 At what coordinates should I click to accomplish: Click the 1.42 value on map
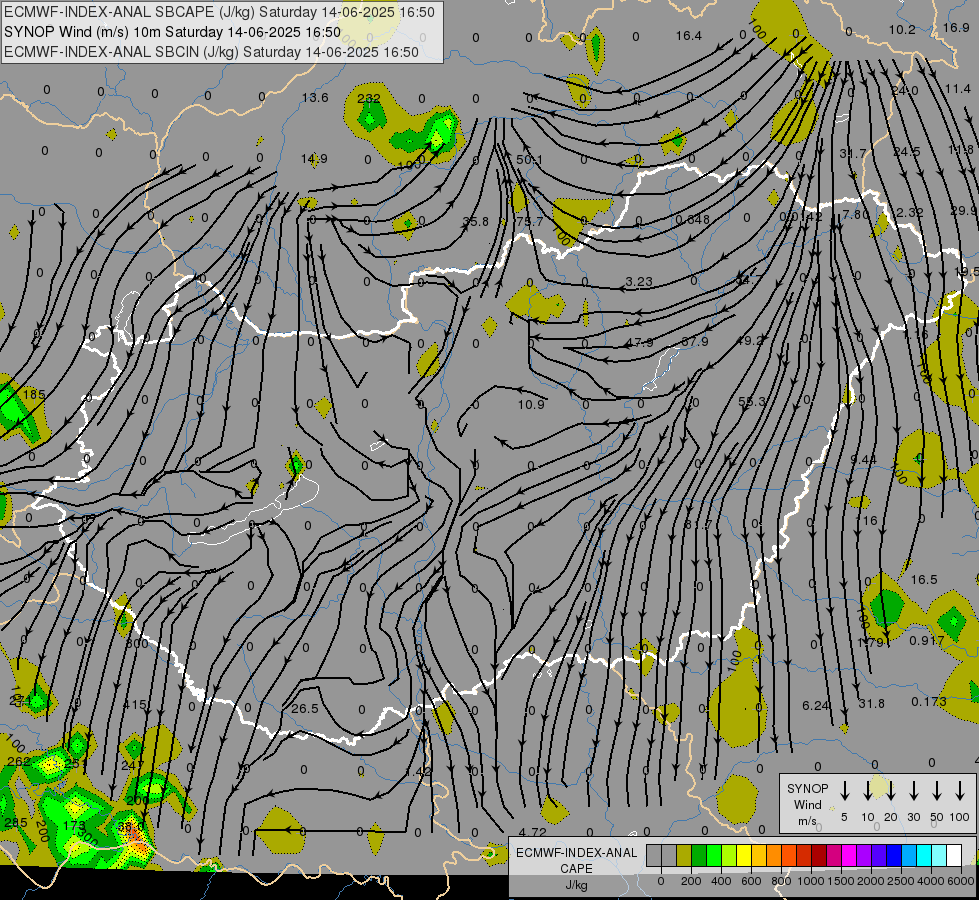(418, 771)
